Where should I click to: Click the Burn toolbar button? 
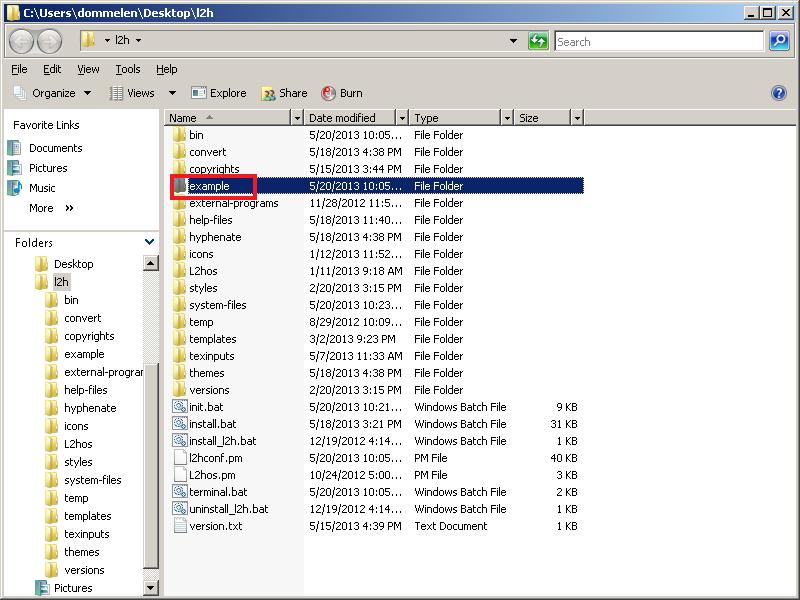click(342, 93)
